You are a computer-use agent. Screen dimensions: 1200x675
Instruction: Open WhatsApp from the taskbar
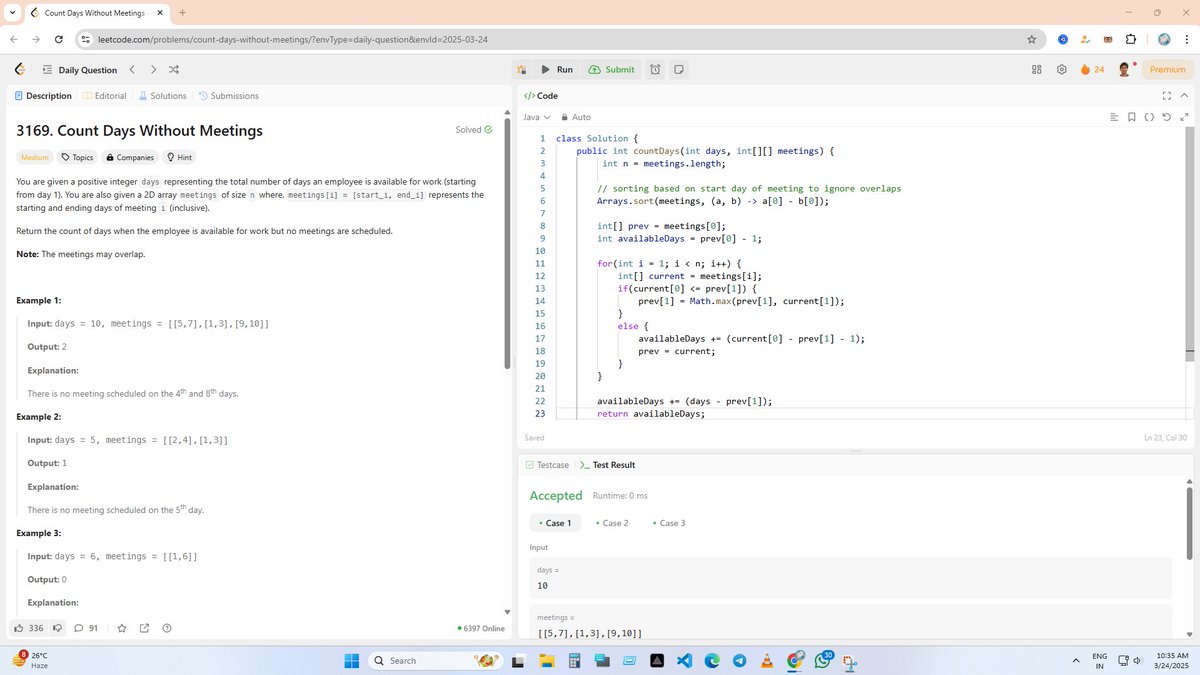click(x=822, y=661)
